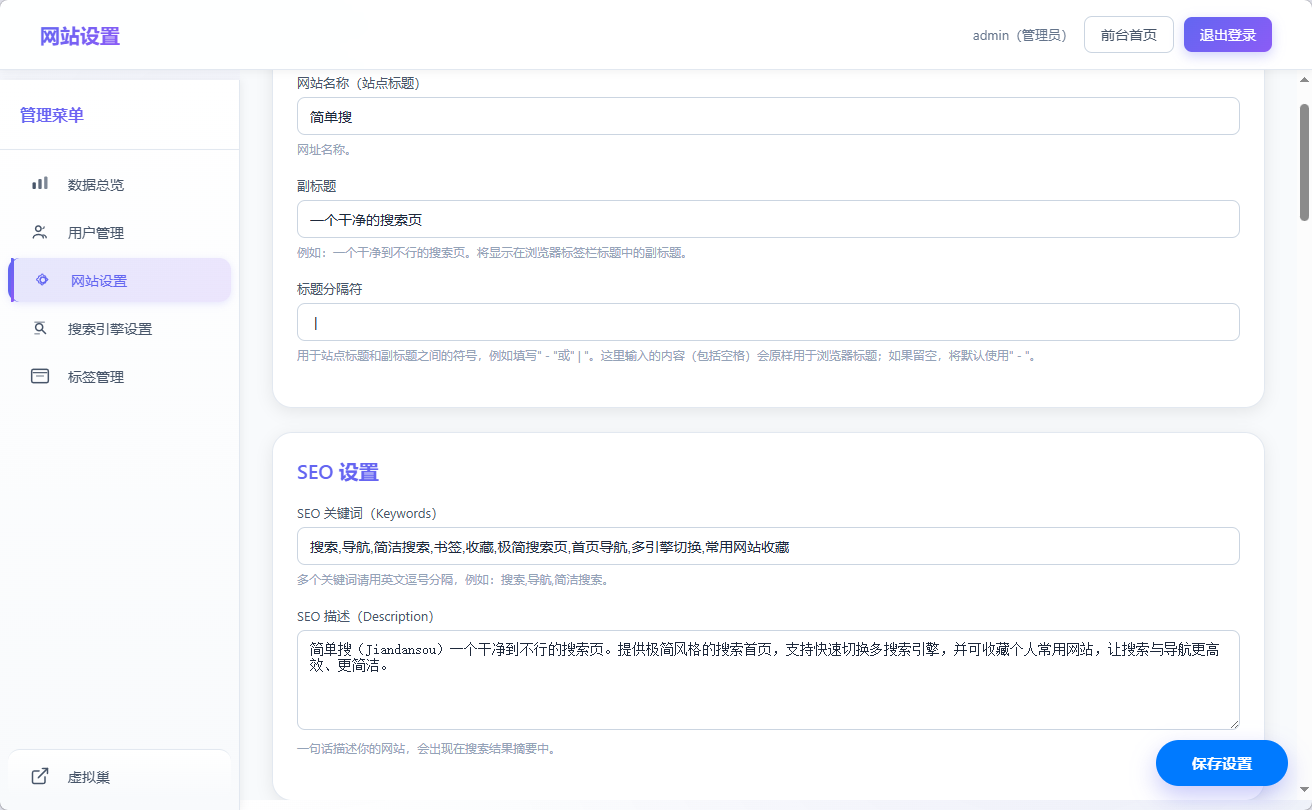
Task: Click the tag icon beside 标签管理
Action: [x=39, y=376]
